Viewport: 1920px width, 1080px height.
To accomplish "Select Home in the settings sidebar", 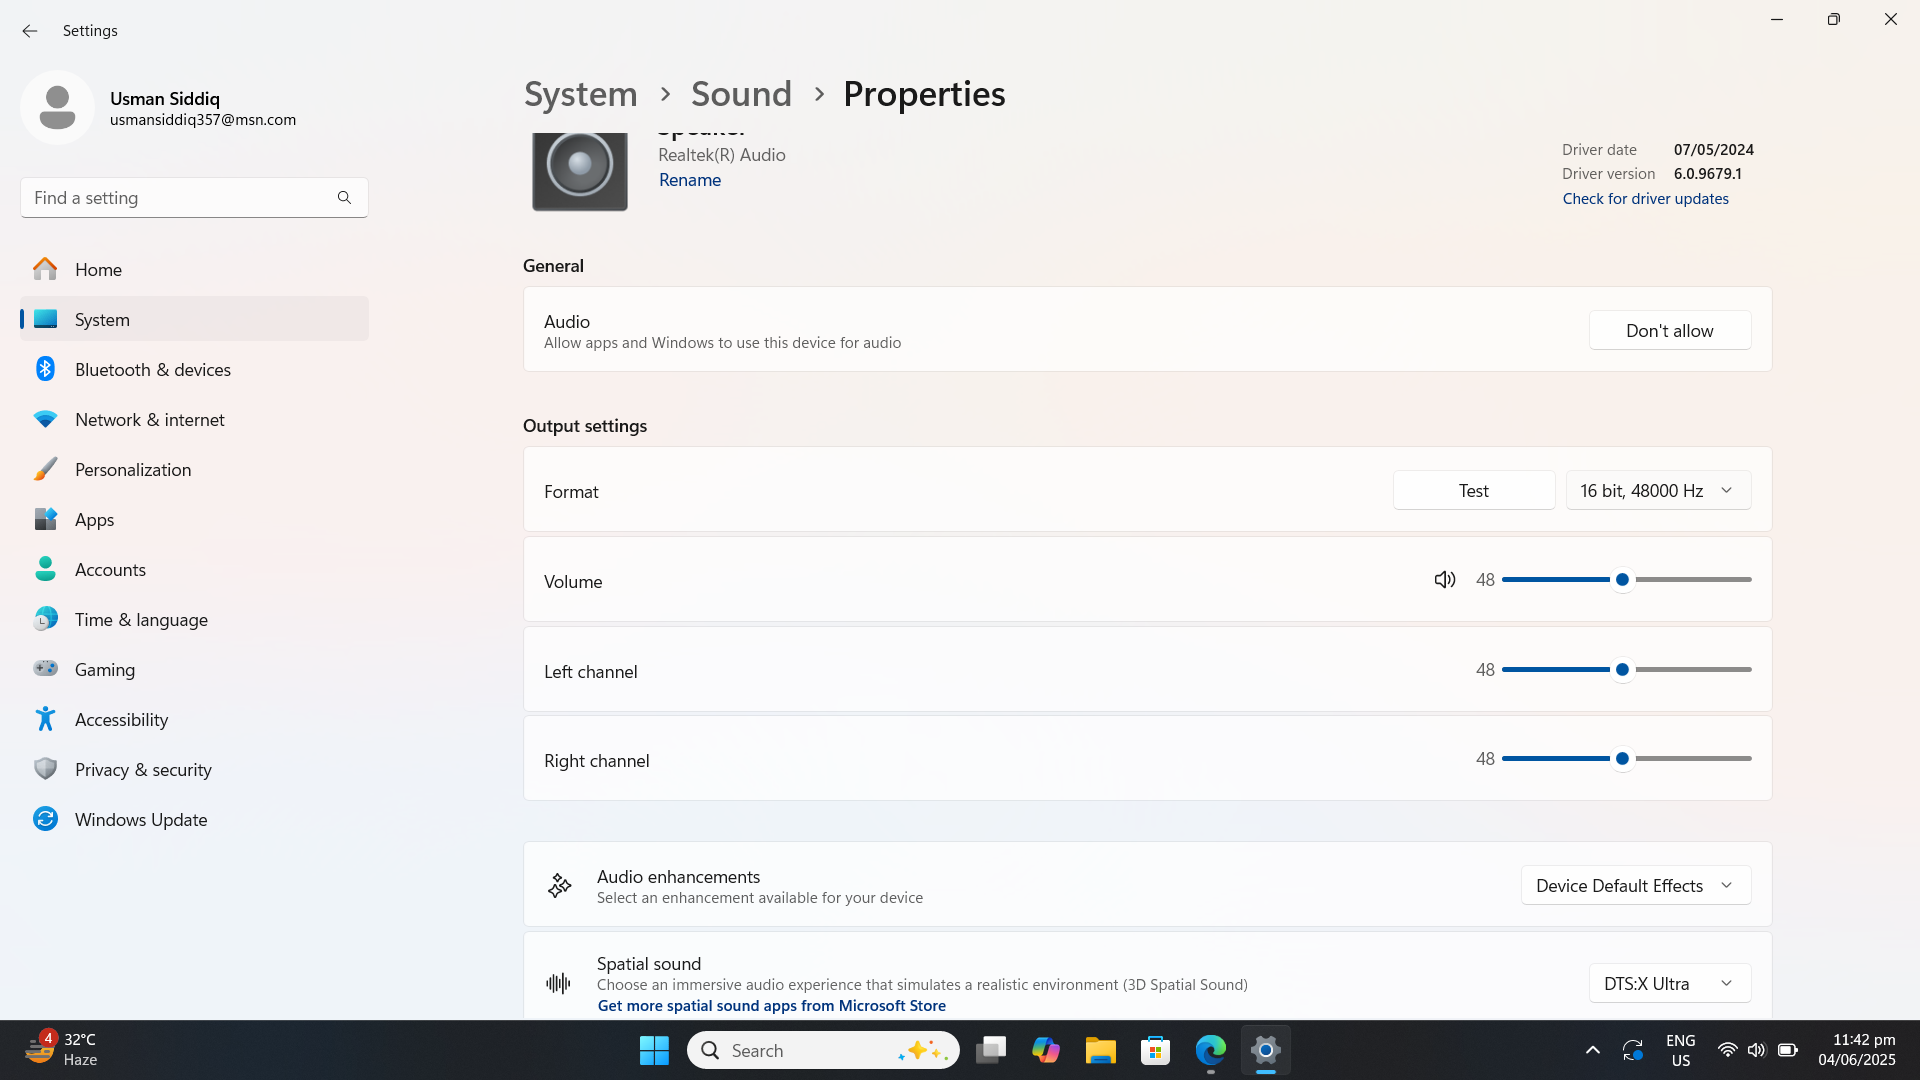I will point(98,269).
